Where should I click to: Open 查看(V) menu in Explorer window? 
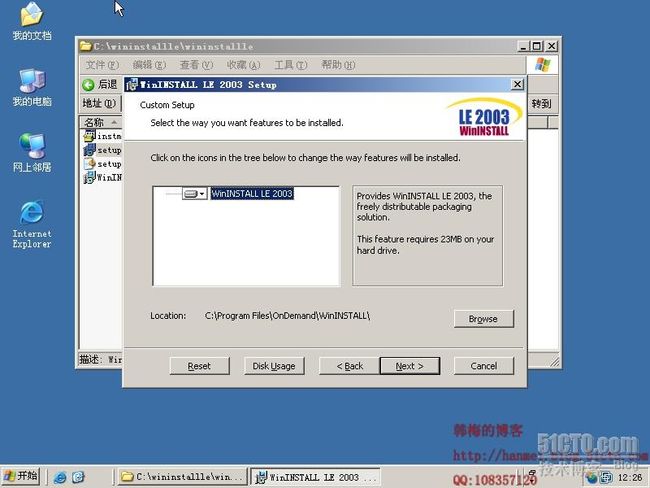click(x=196, y=65)
